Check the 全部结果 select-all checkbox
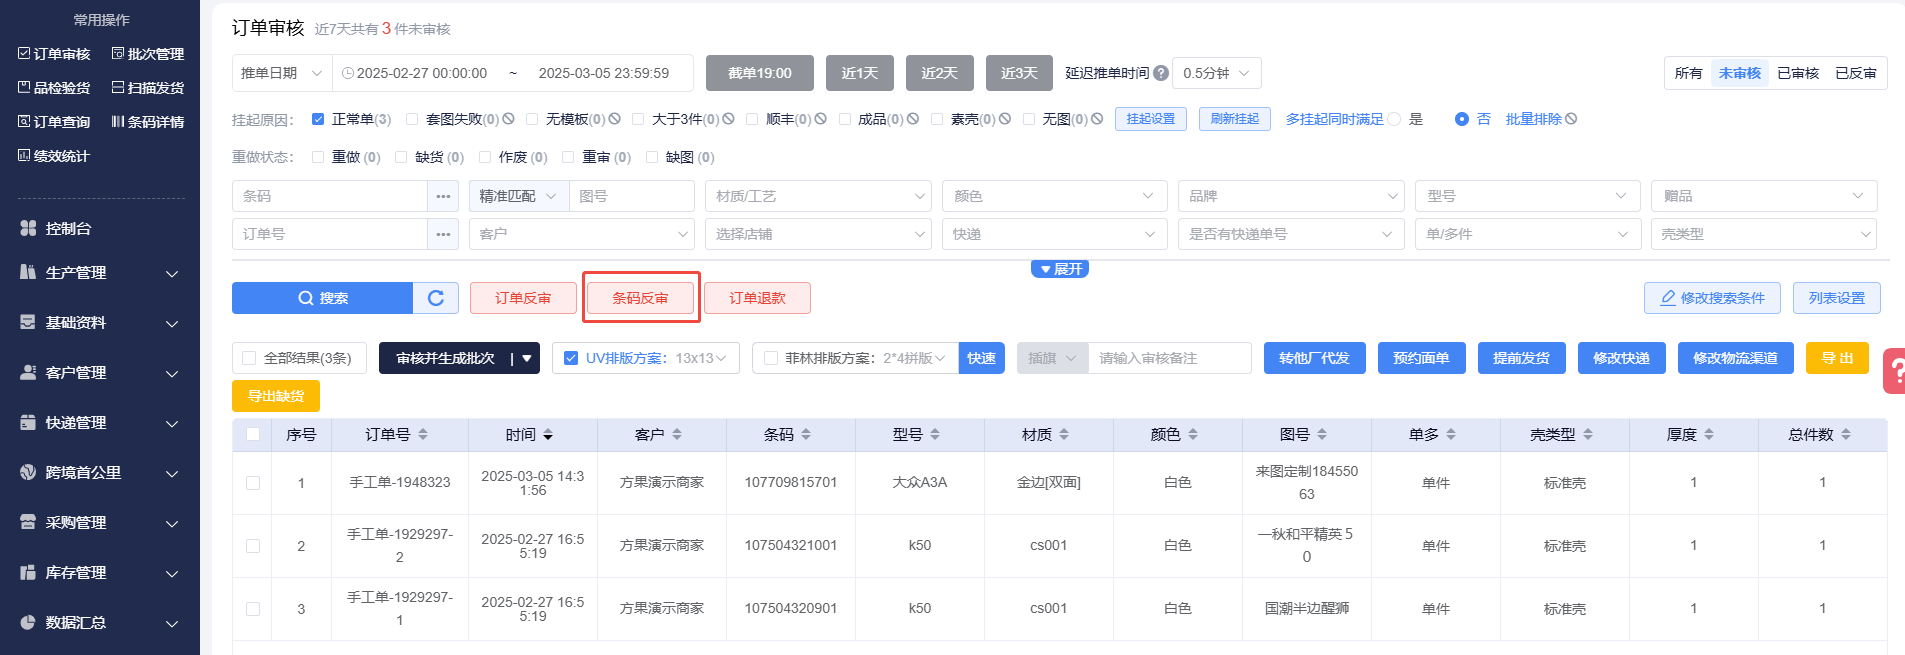Screen dimensions: 1905x655 click(249, 358)
